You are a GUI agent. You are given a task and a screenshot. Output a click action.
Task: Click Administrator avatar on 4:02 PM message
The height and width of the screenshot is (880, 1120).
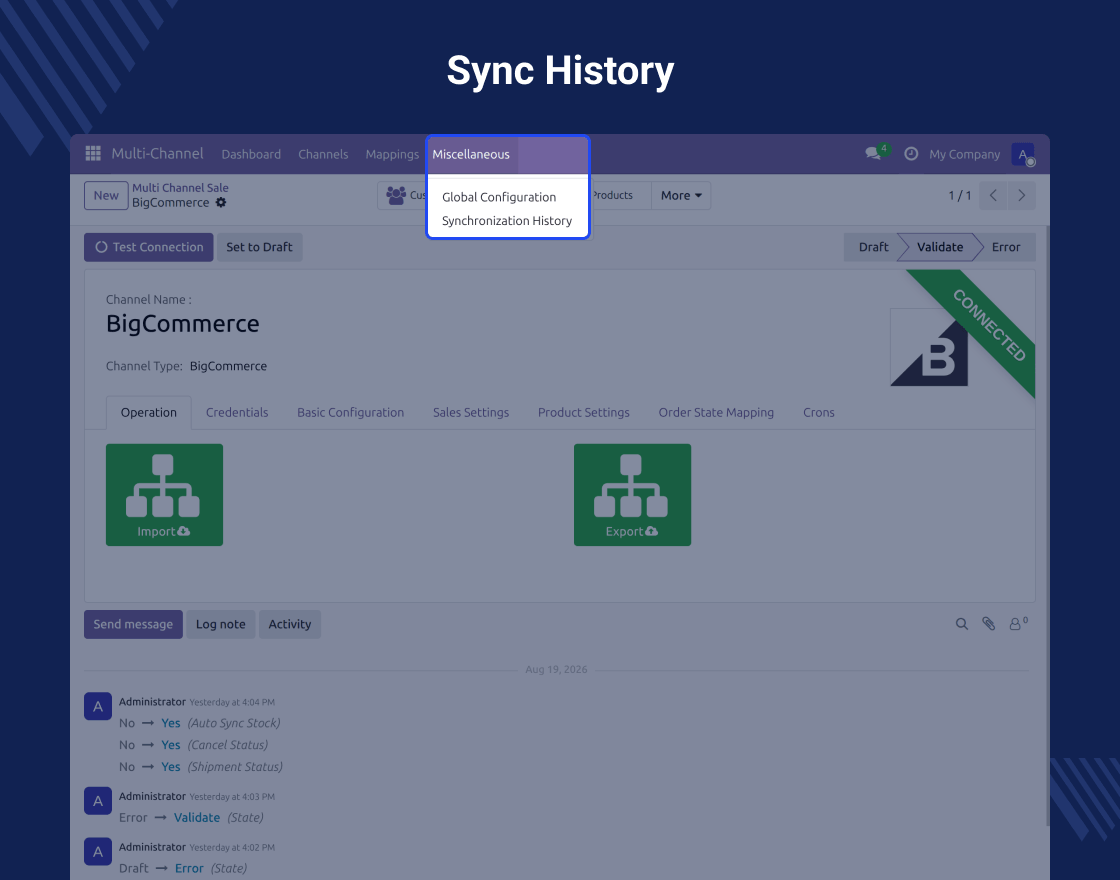[98, 851]
